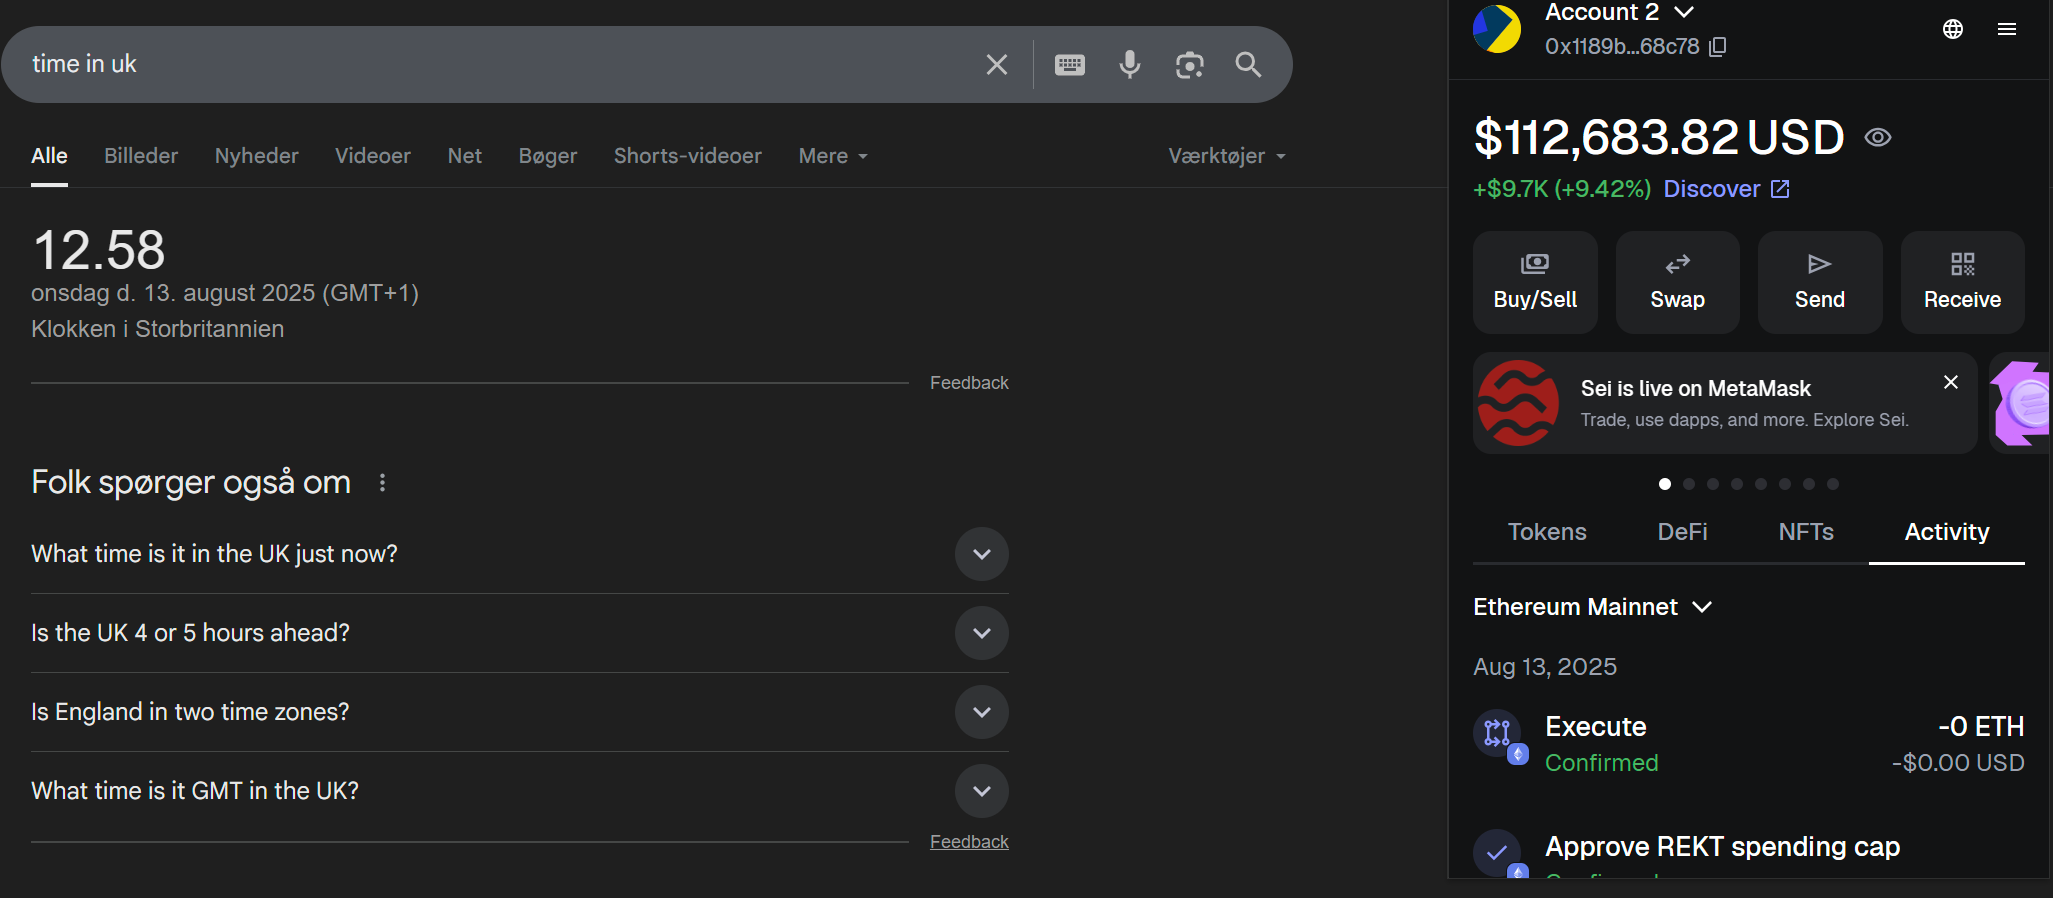
Task: Select the second carousel dot indicator
Action: coord(1689,484)
